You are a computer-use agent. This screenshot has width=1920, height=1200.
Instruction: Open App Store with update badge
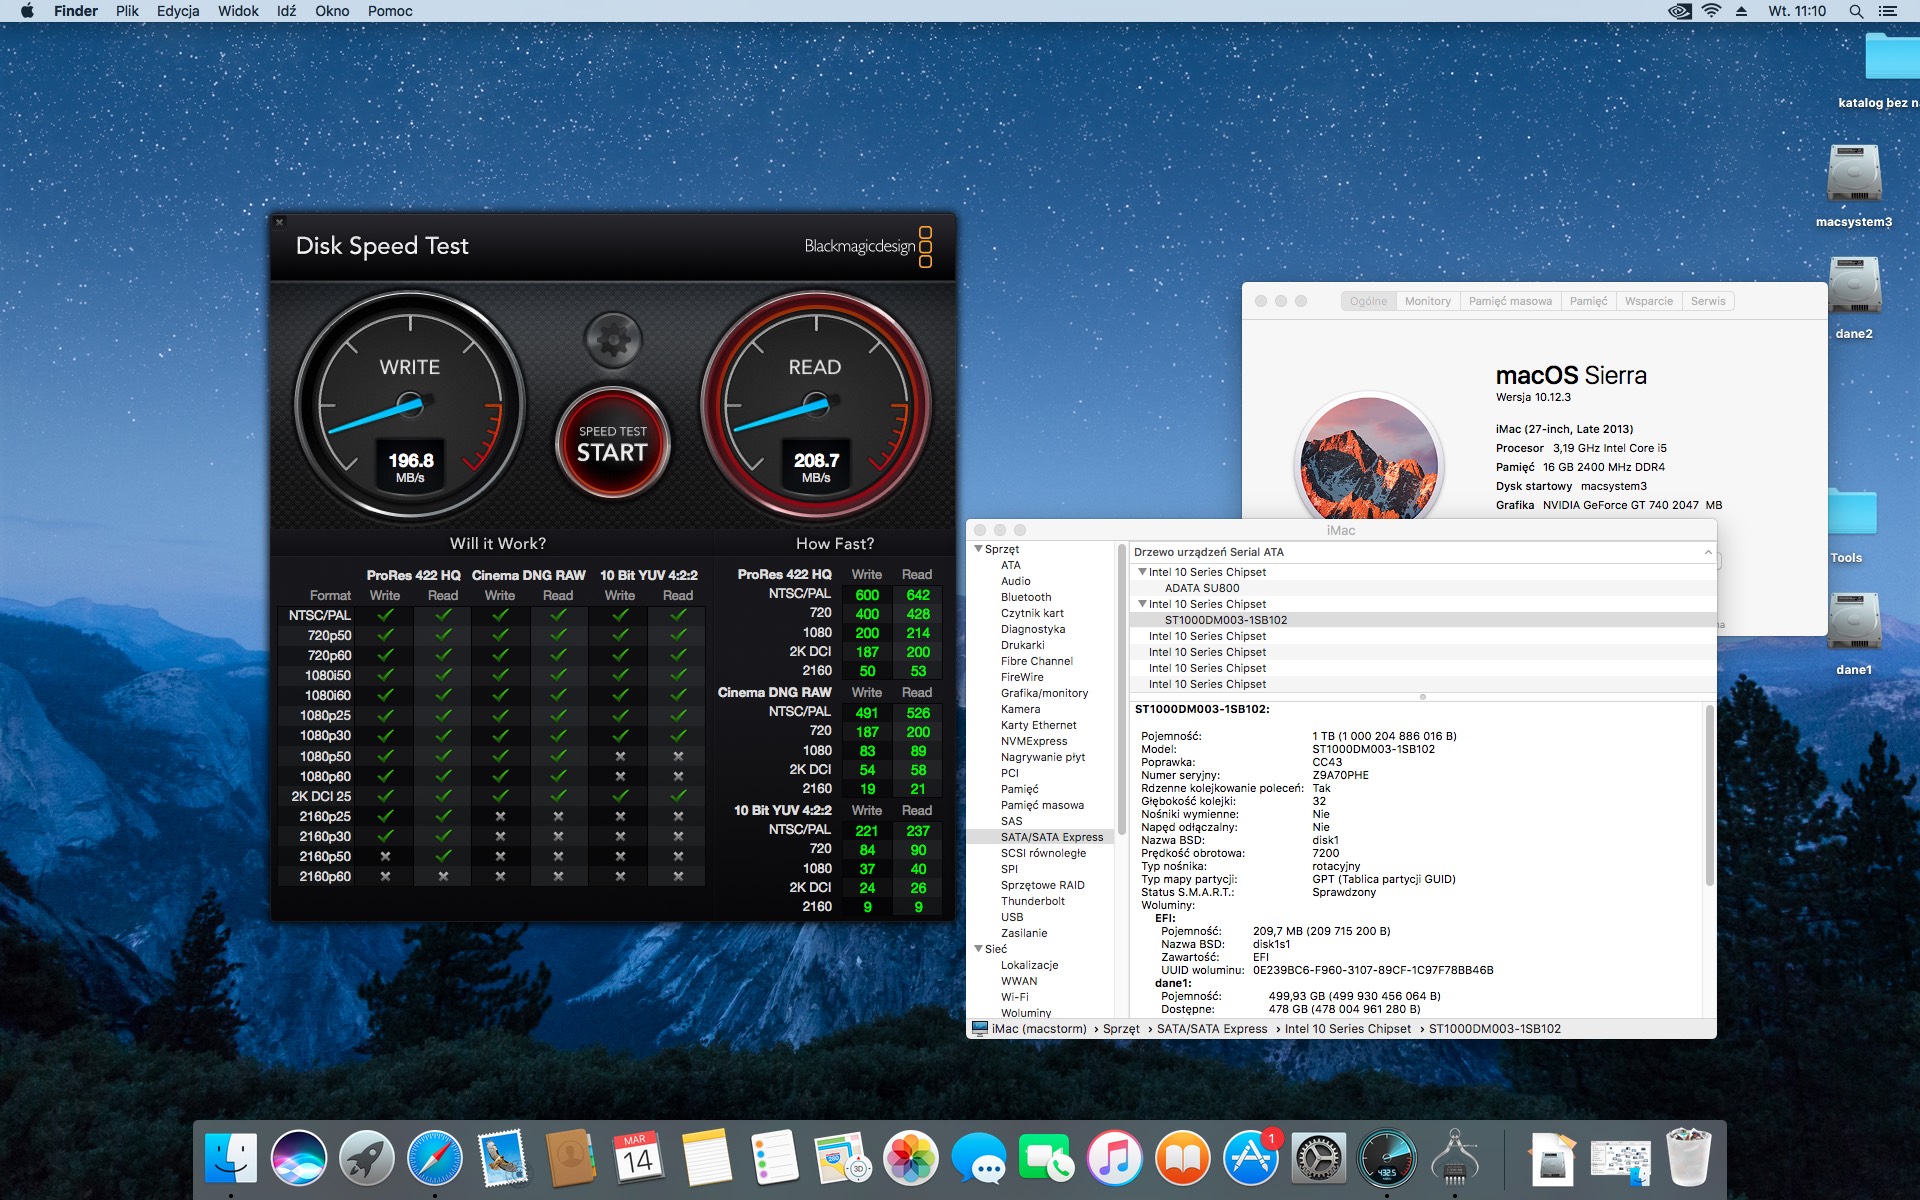click(1250, 1158)
